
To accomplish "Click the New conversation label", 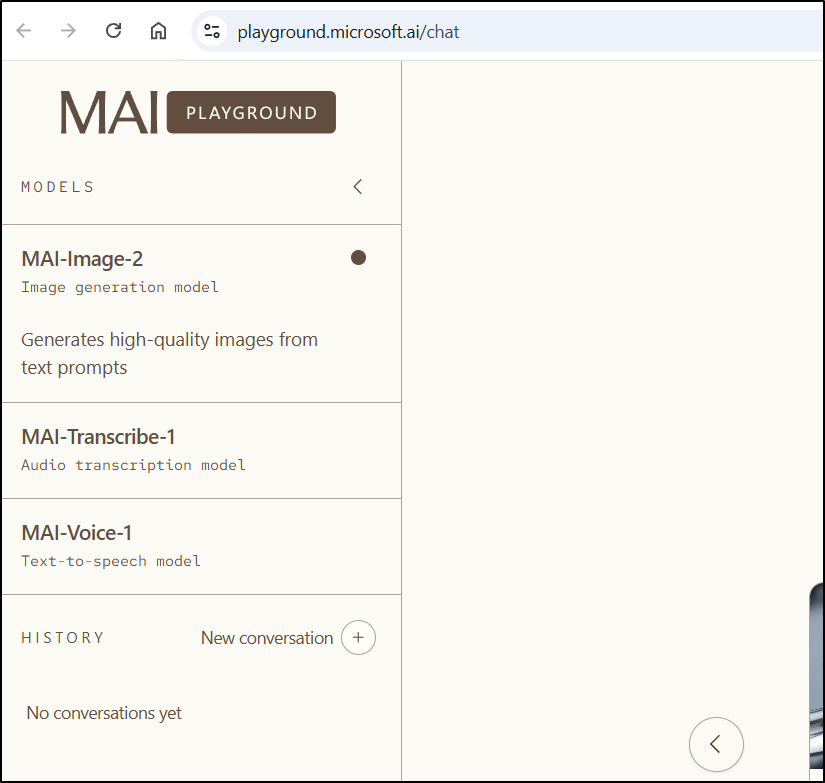I will pos(267,638).
